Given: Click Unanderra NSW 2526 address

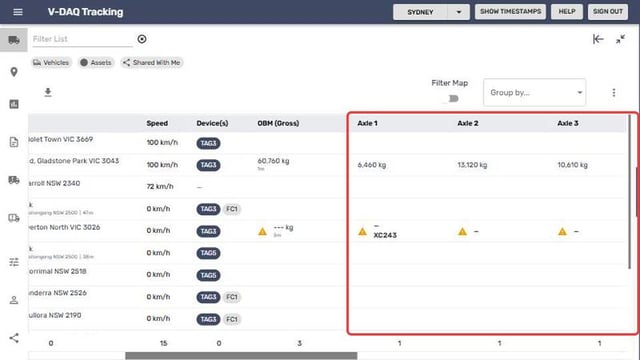Looking at the screenshot, I should tap(58, 293).
